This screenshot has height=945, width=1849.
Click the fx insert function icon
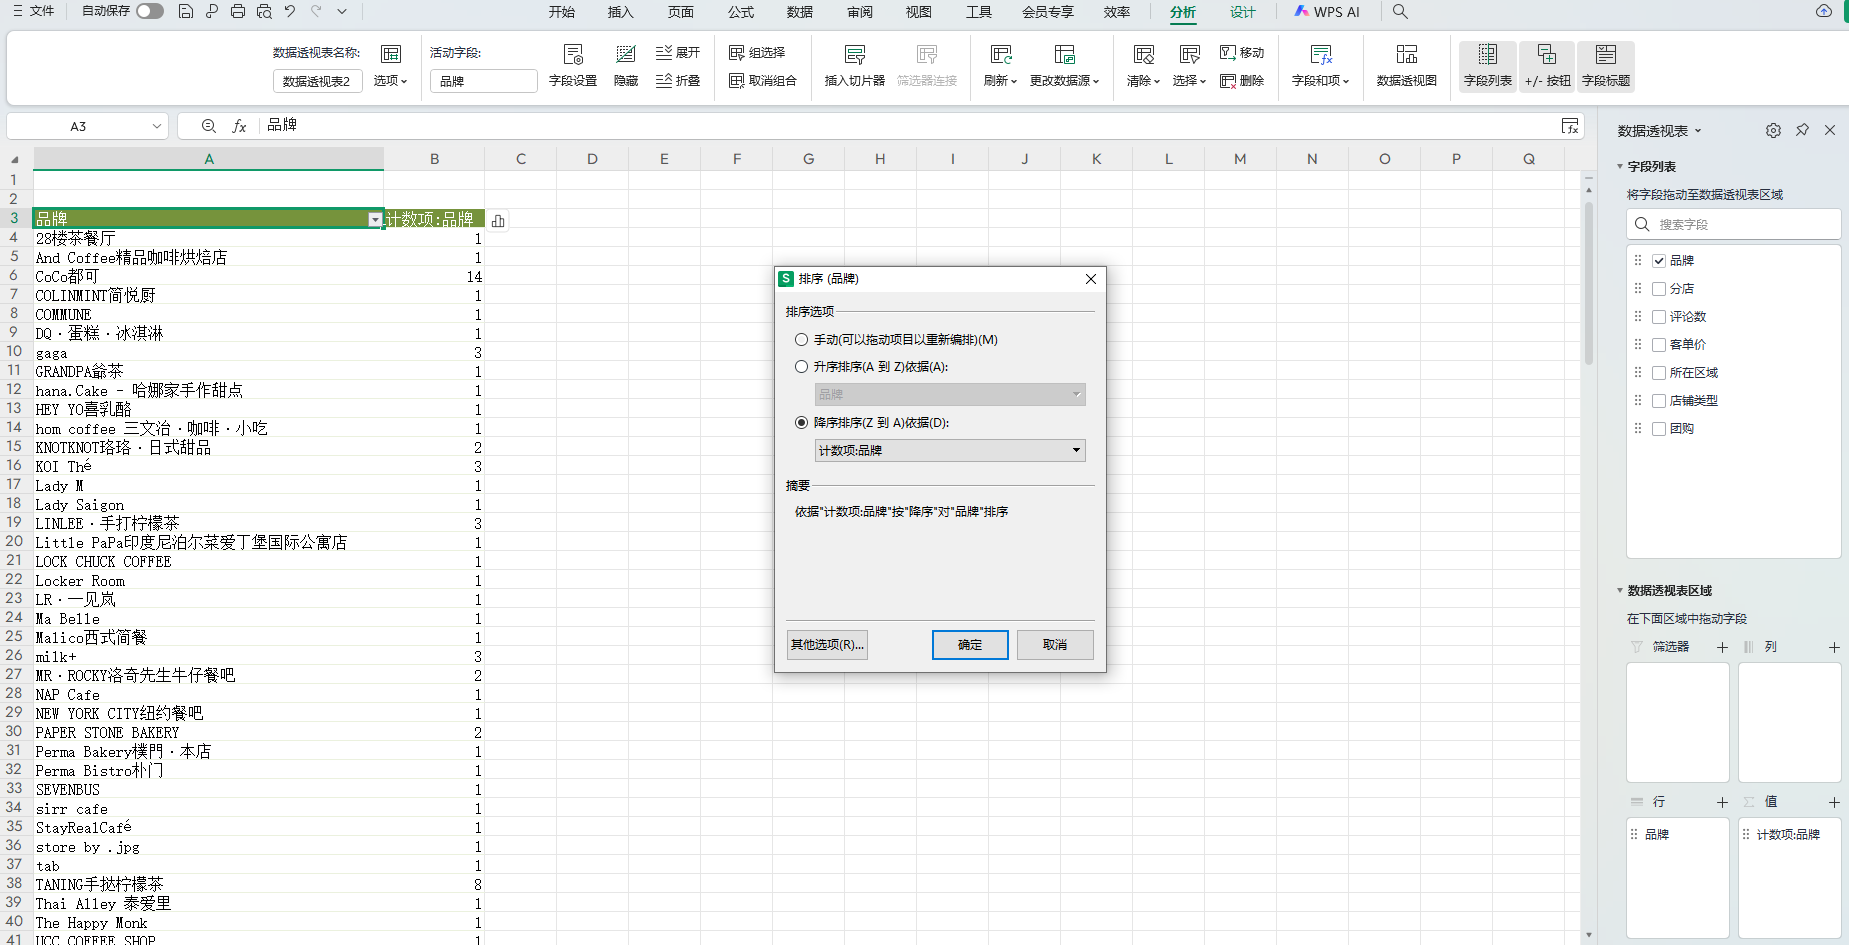coord(239,126)
